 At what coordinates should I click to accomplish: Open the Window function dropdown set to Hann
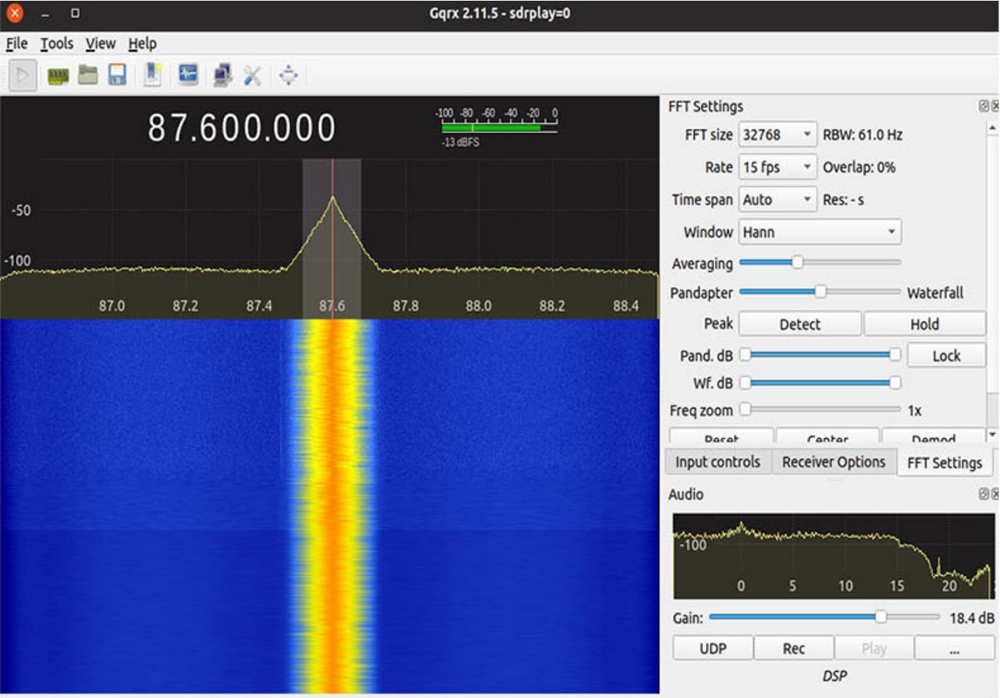pyautogui.click(x=819, y=232)
